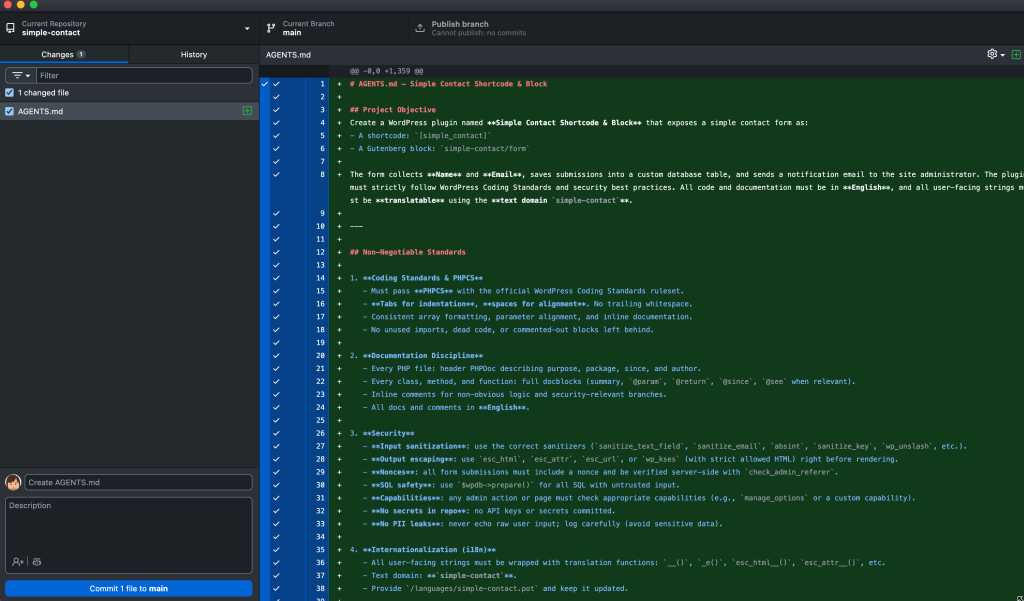Click the '**Tabs for indentation**' diff line
This screenshot has height=601, width=1024.
[528, 304]
